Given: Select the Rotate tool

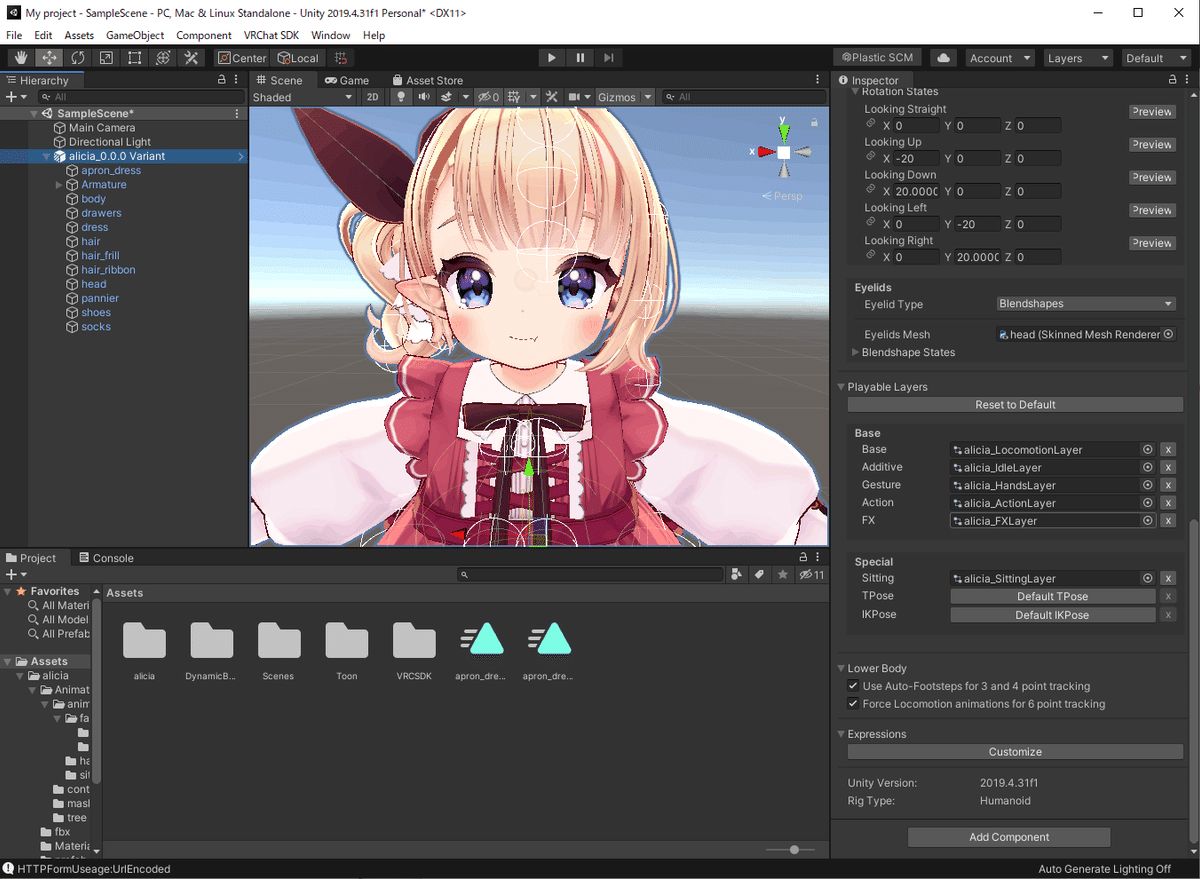Looking at the screenshot, I should [78, 58].
